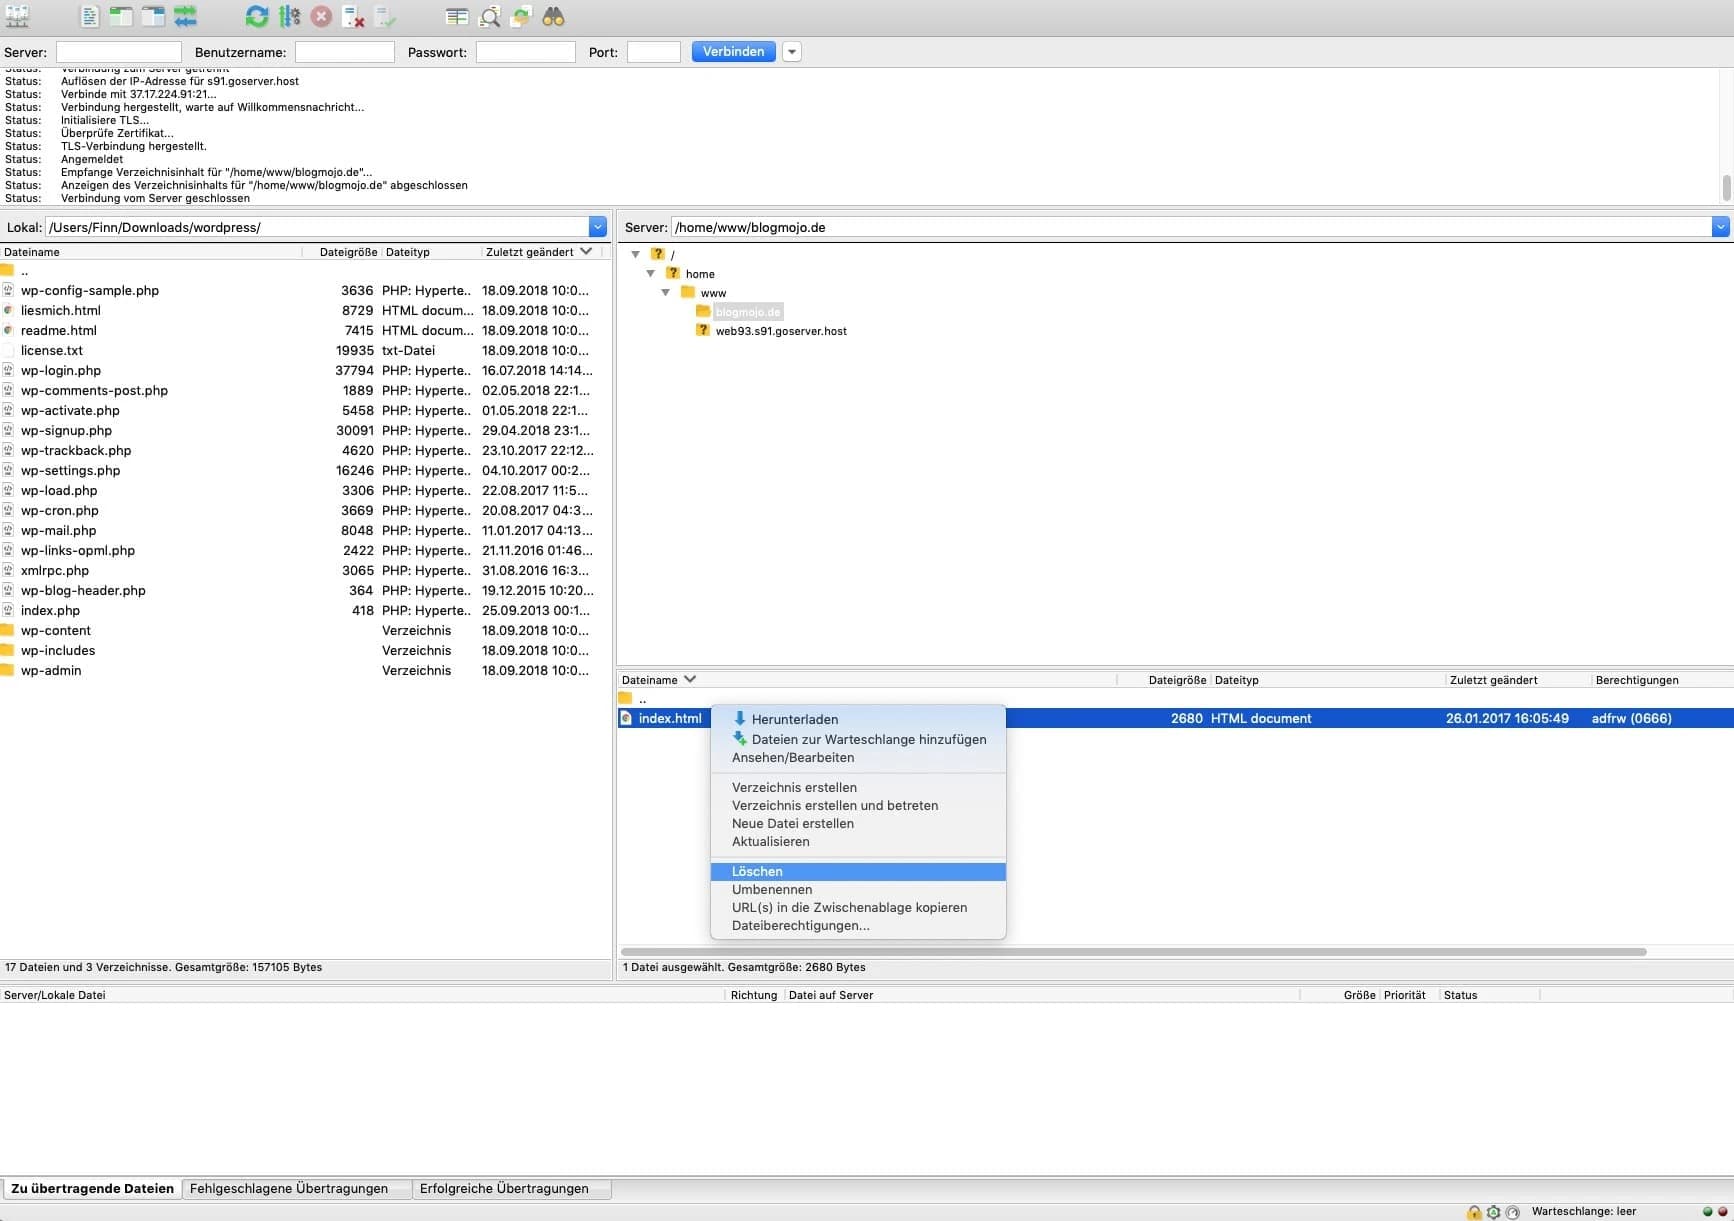The width and height of the screenshot is (1734, 1221).
Task: Click the binoculars file search icon
Action: [x=553, y=16]
